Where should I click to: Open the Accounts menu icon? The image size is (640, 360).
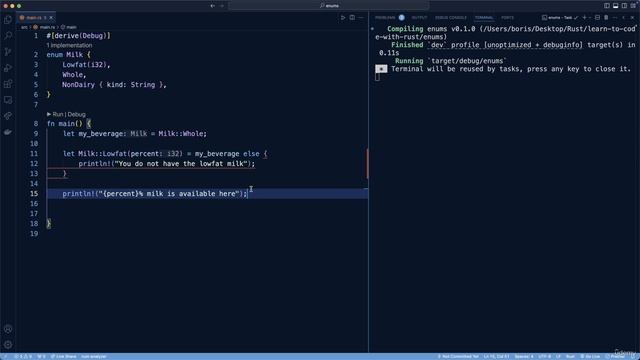tap(8, 329)
